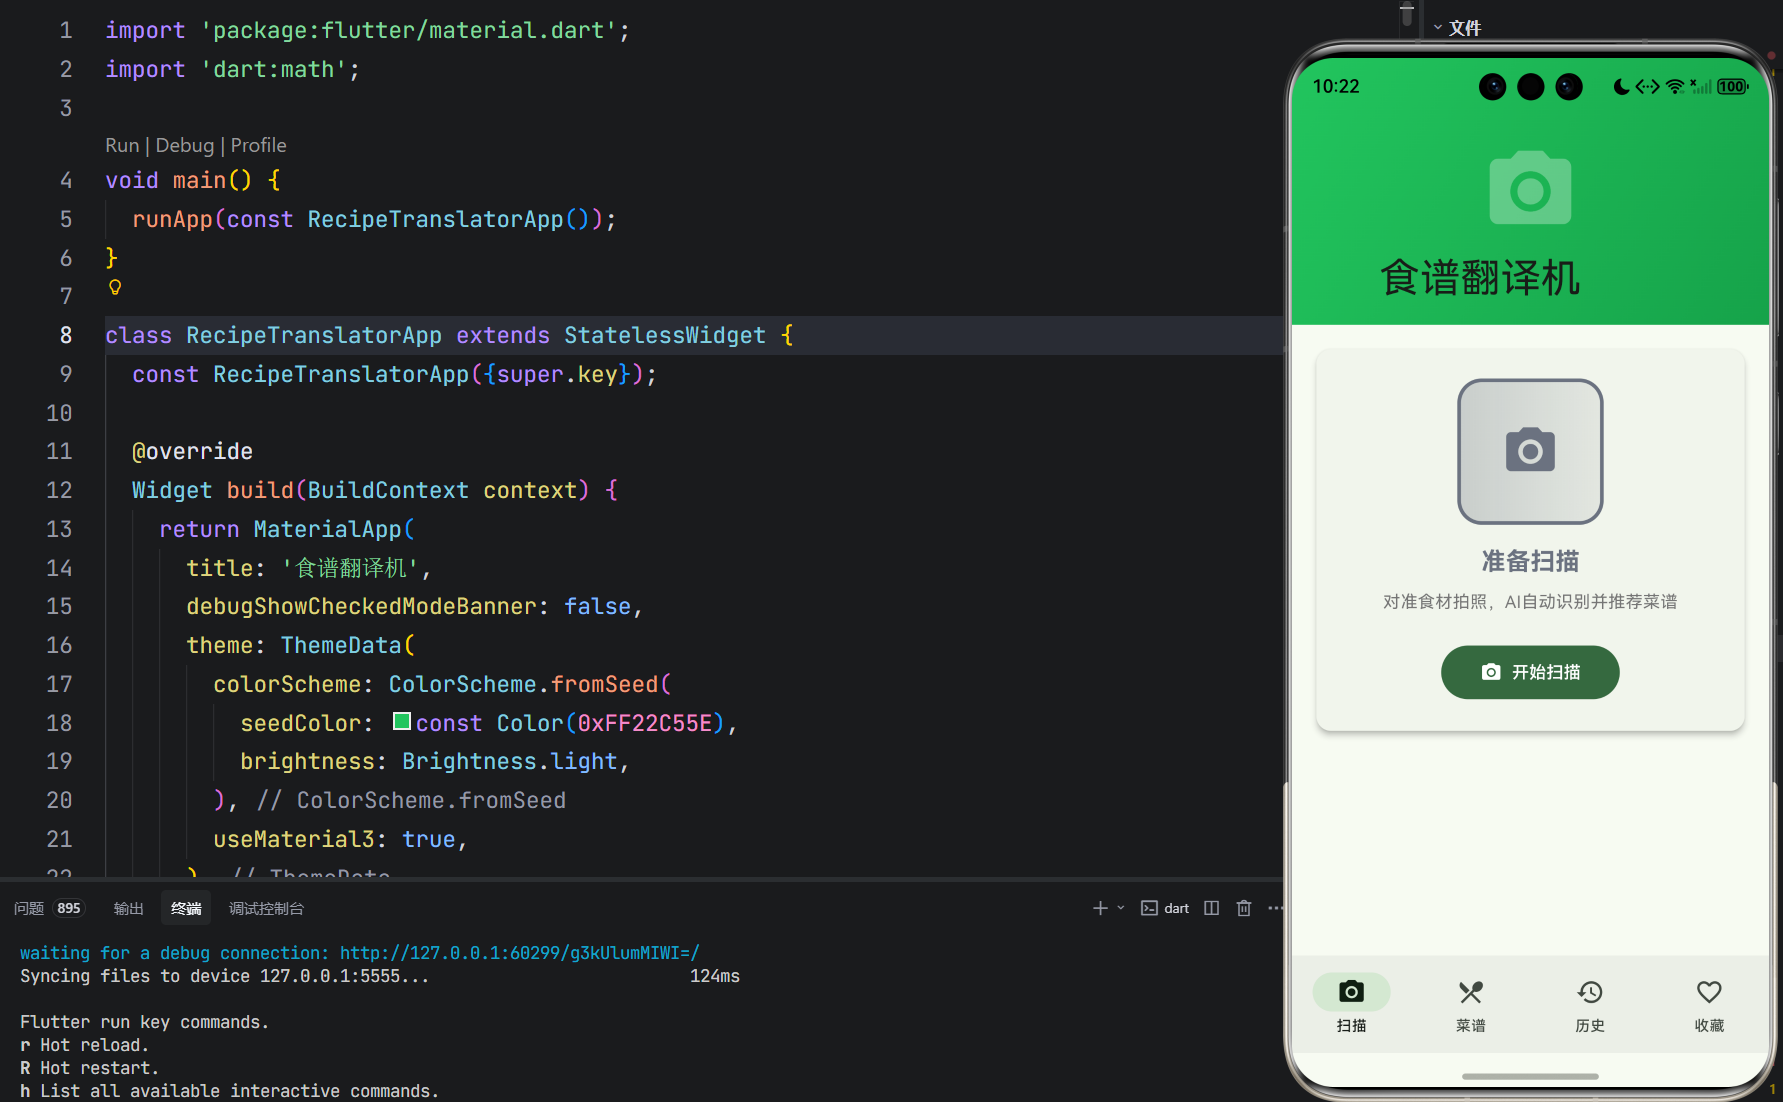Click the wifi icon in phone status bar

coord(1675,87)
